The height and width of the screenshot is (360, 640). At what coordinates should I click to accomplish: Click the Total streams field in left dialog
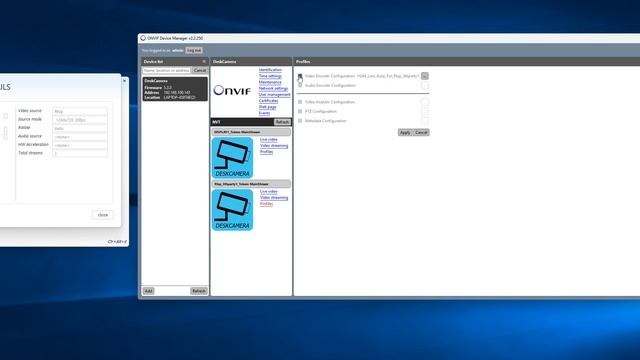[80, 153]
